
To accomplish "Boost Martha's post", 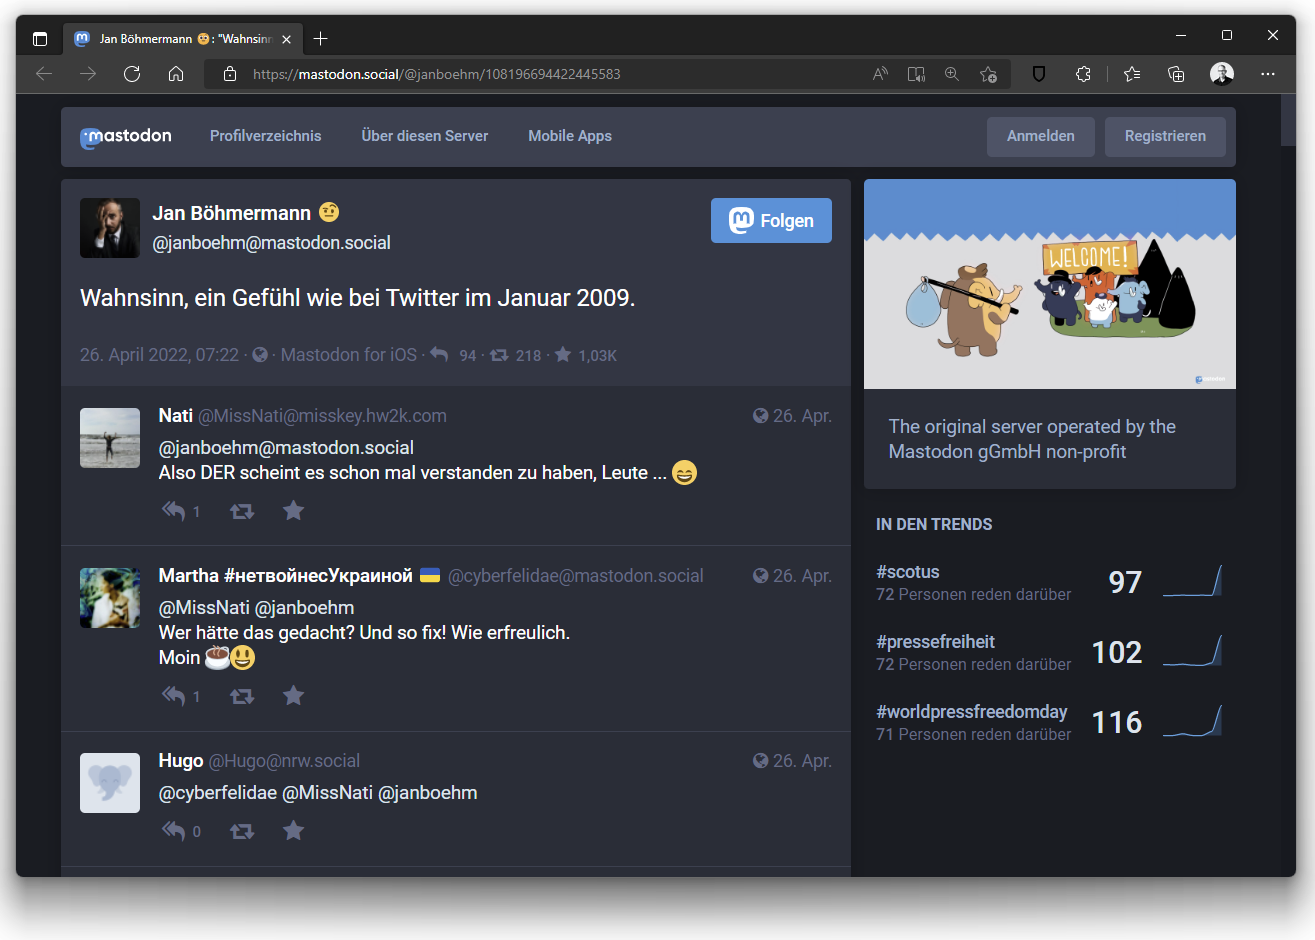I will click(x=242, y=696).
